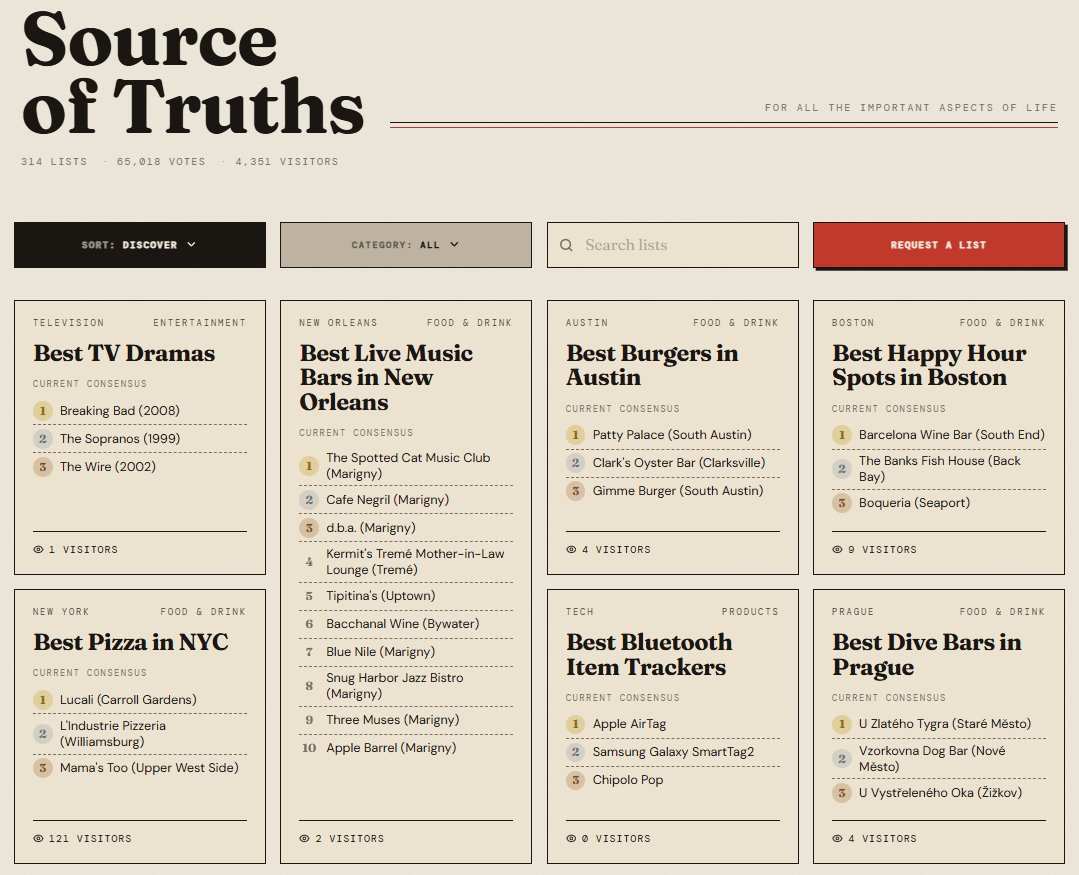The image size is (1079, 875).
Task: Open the Category: All dropdown
Action: click(406, 245)
